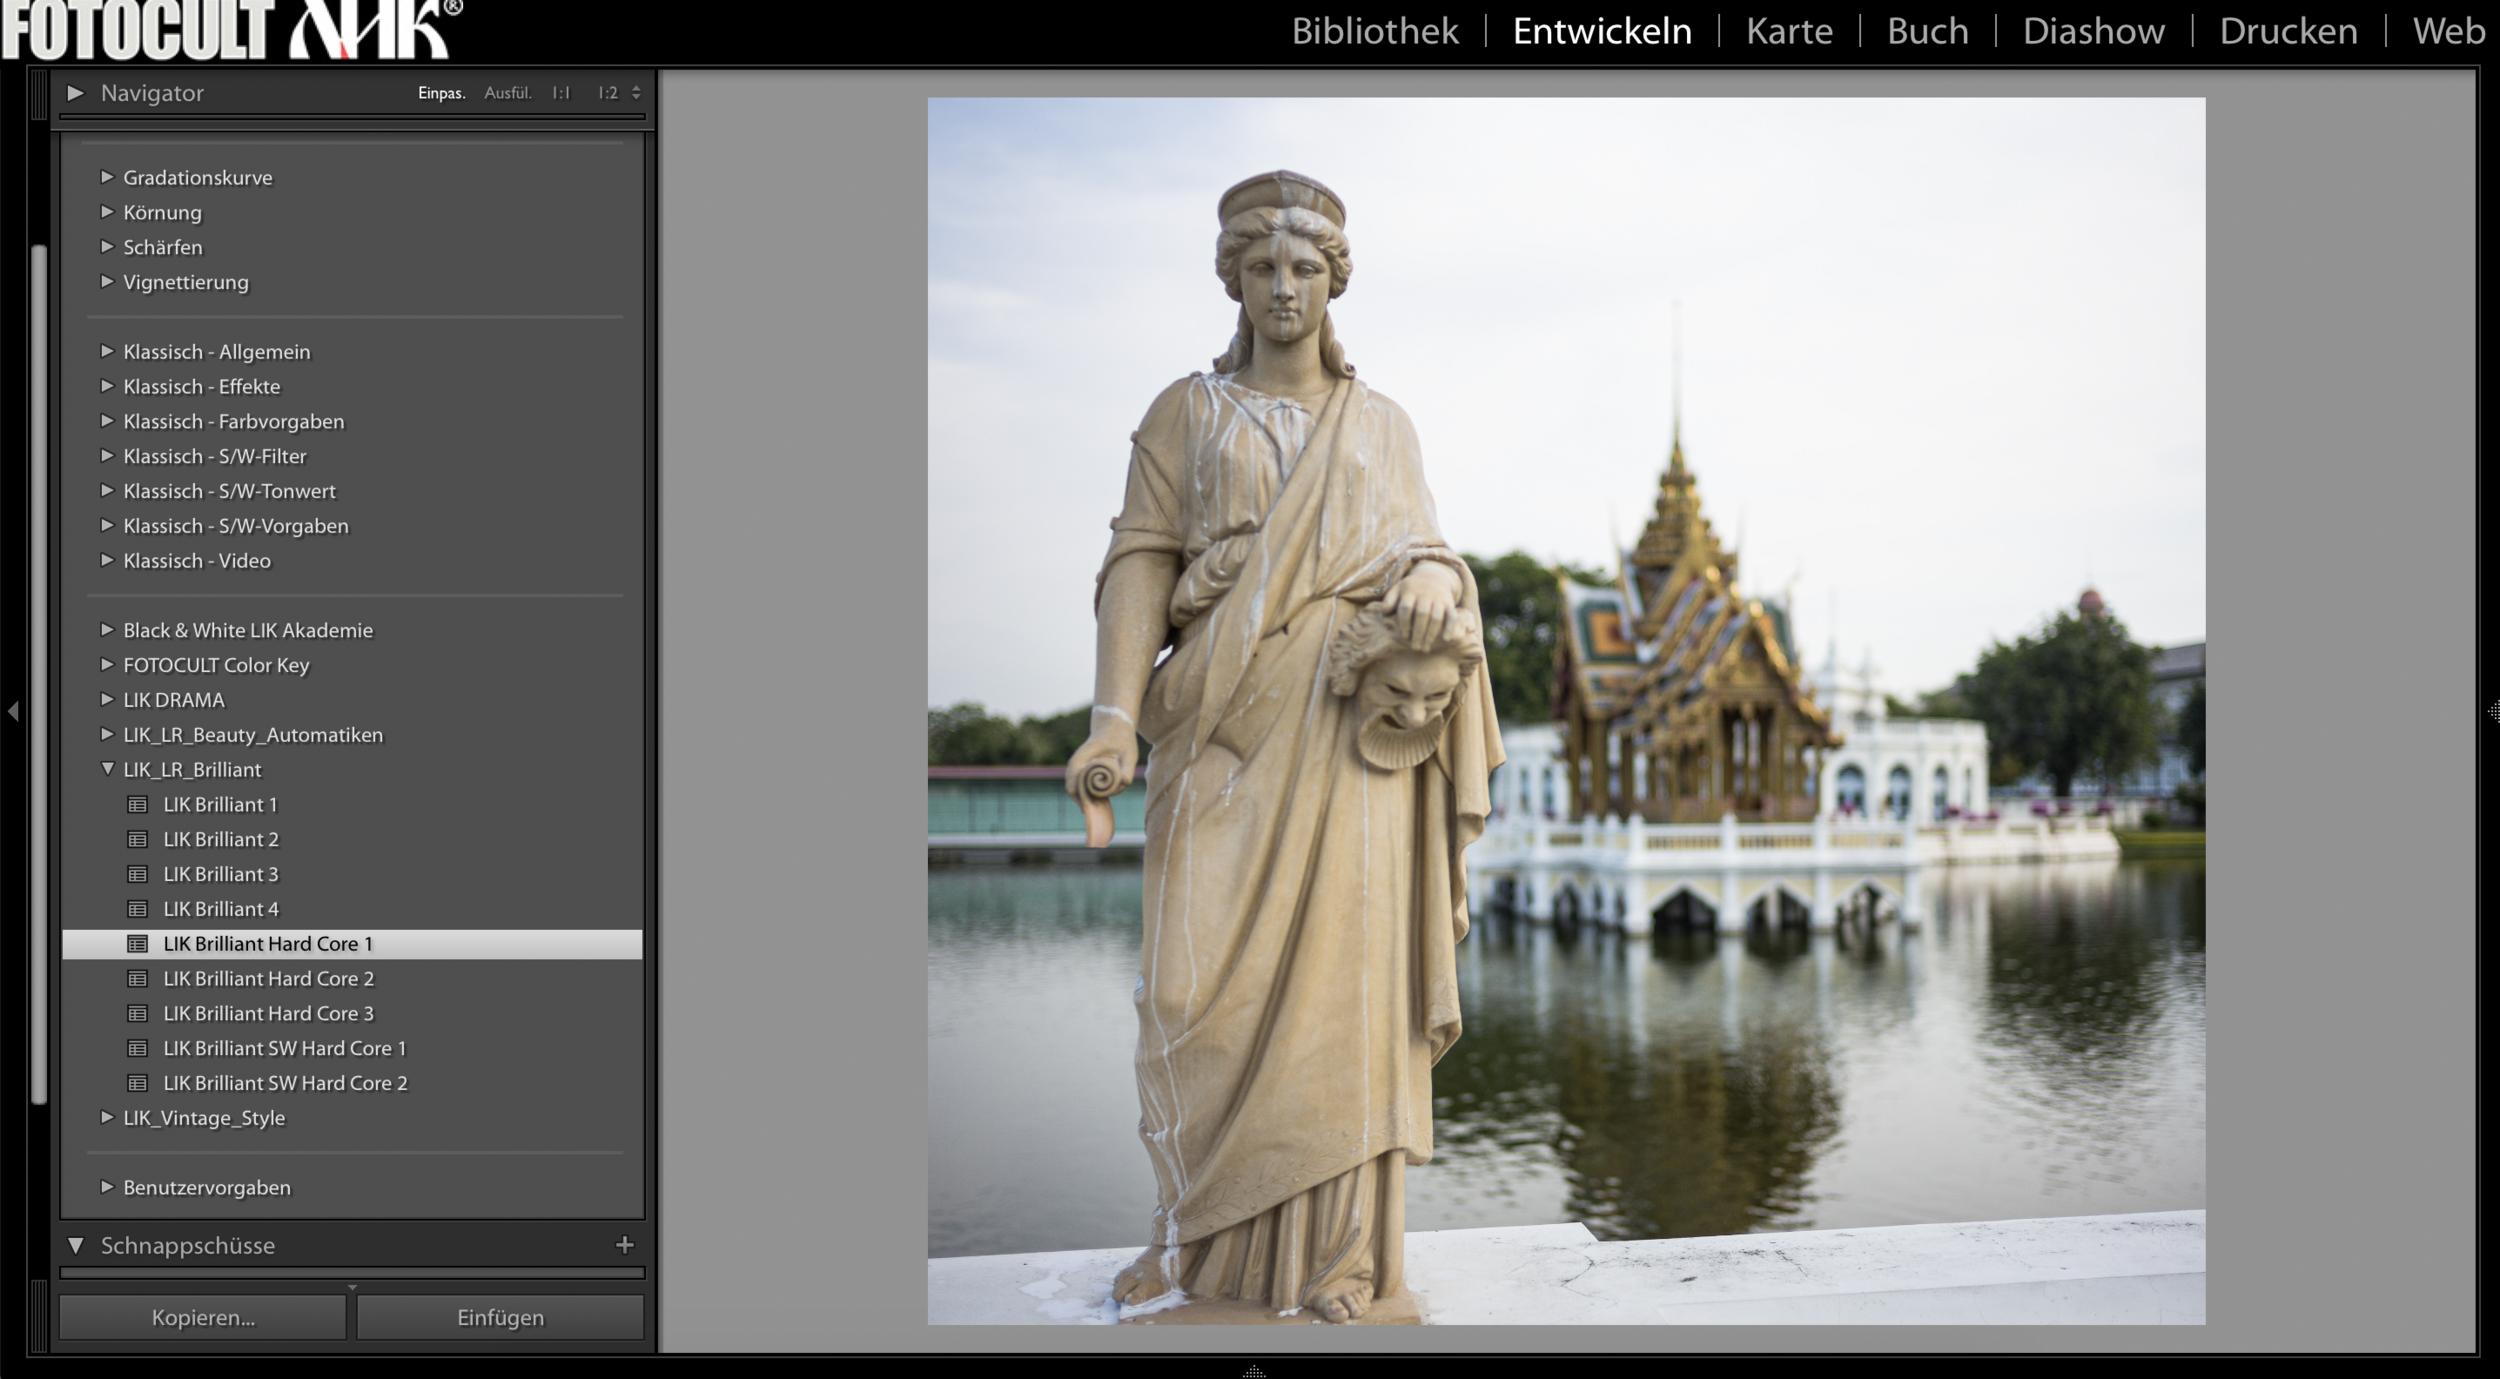Click the right panel edge handle

[2492, 711]
